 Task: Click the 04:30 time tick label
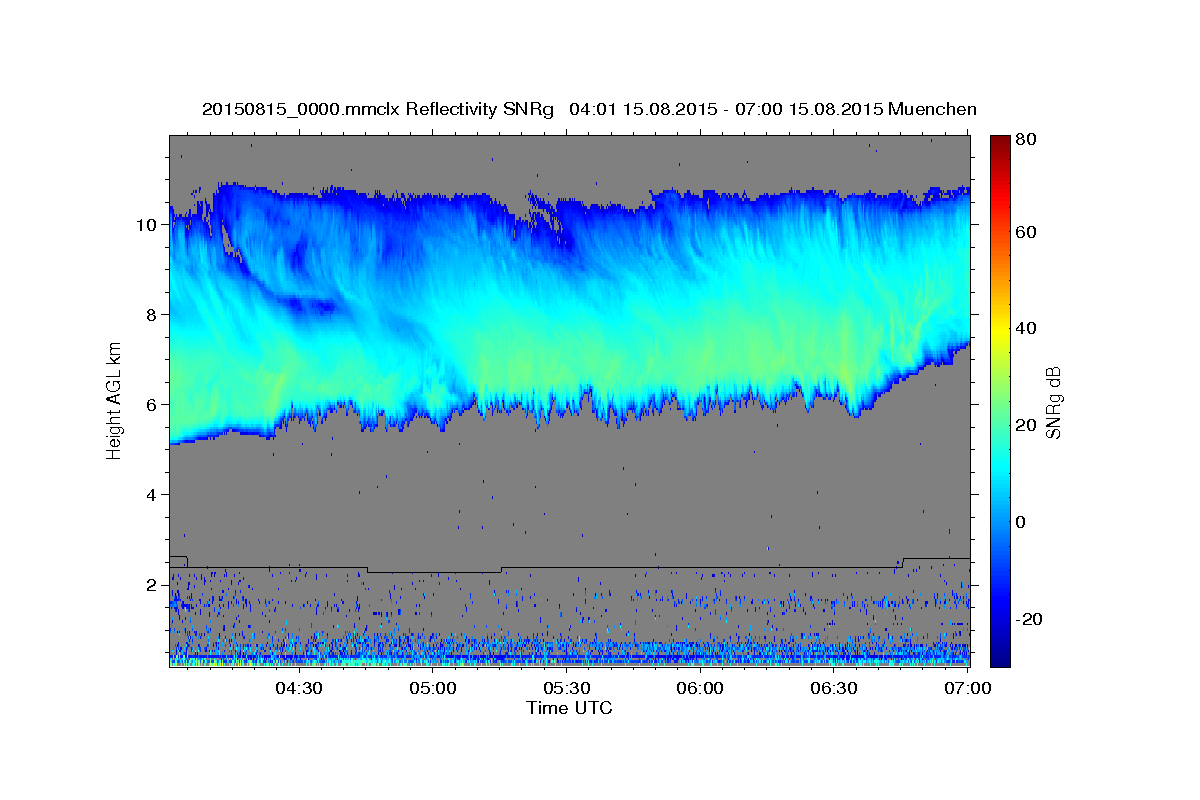tap(298, 688)
